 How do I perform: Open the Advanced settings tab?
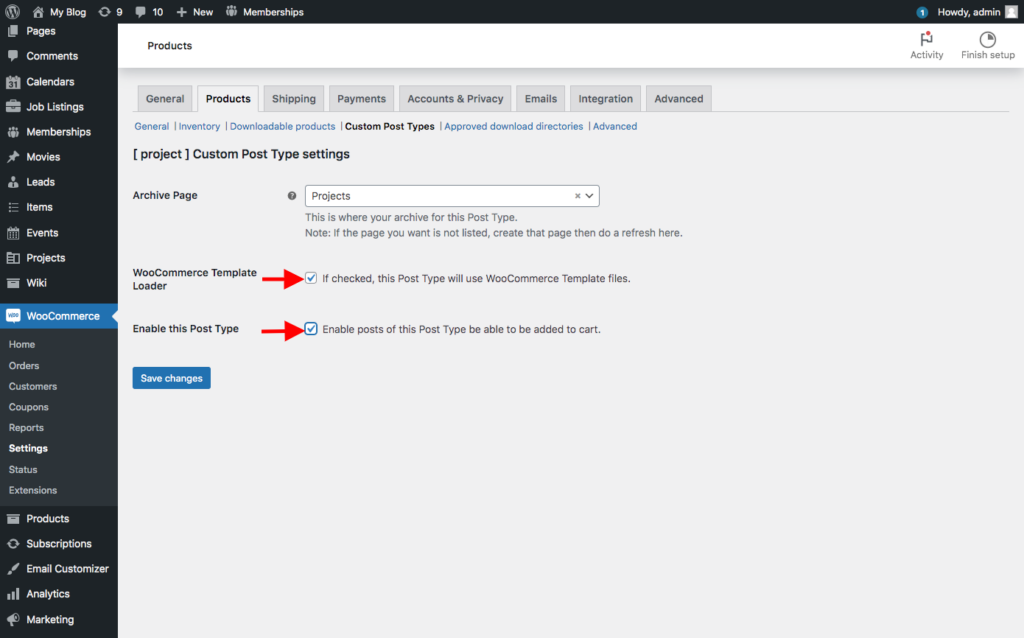click(x=679, y=99)
